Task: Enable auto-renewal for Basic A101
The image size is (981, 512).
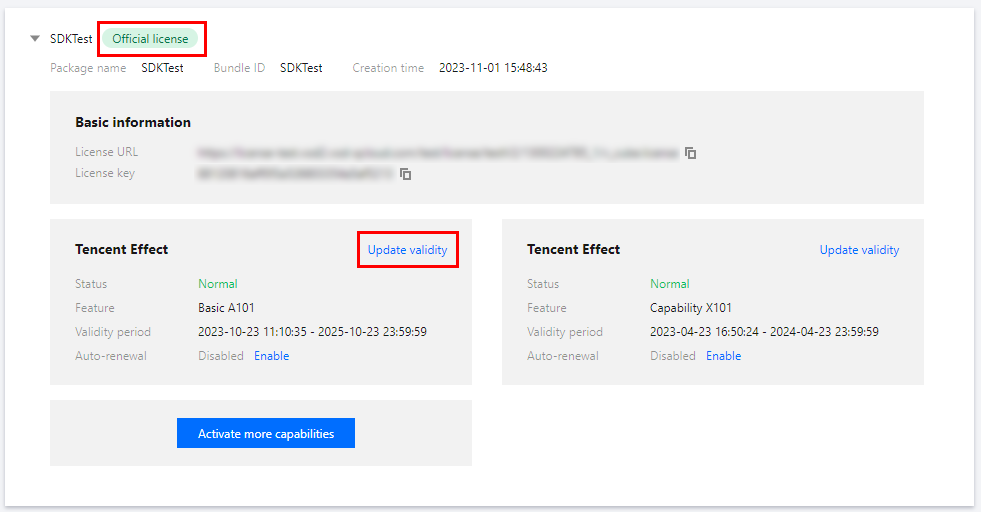Action: [x=272, y=356]
